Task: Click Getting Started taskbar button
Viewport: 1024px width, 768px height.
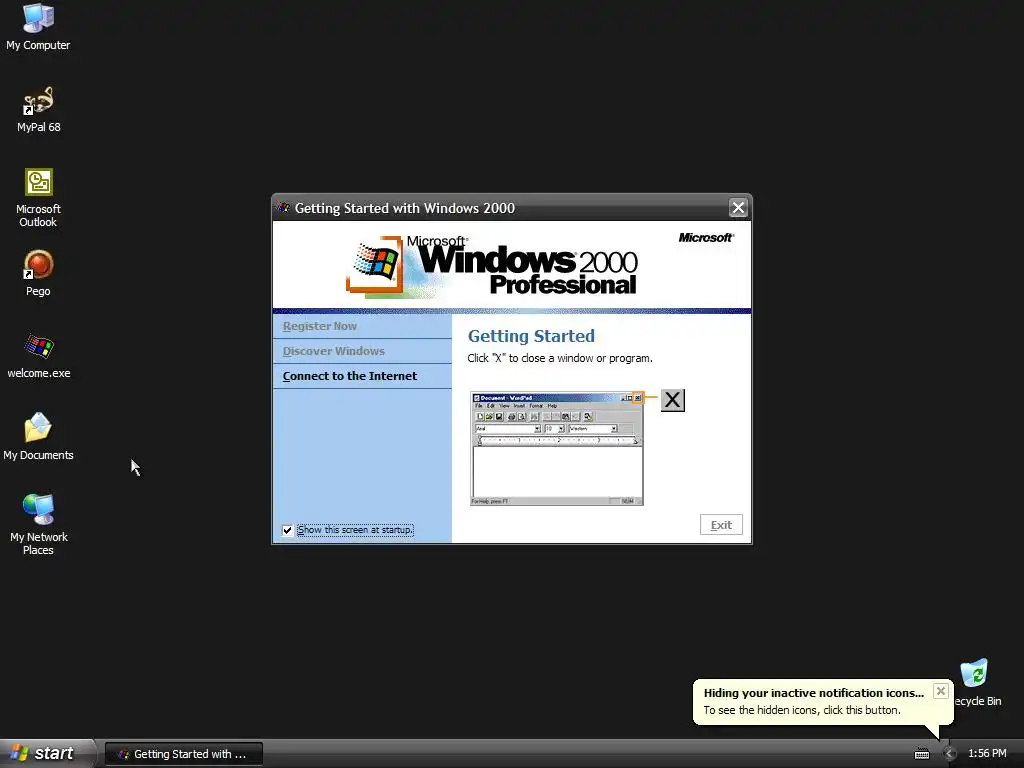Action: [x=184, y=754]
